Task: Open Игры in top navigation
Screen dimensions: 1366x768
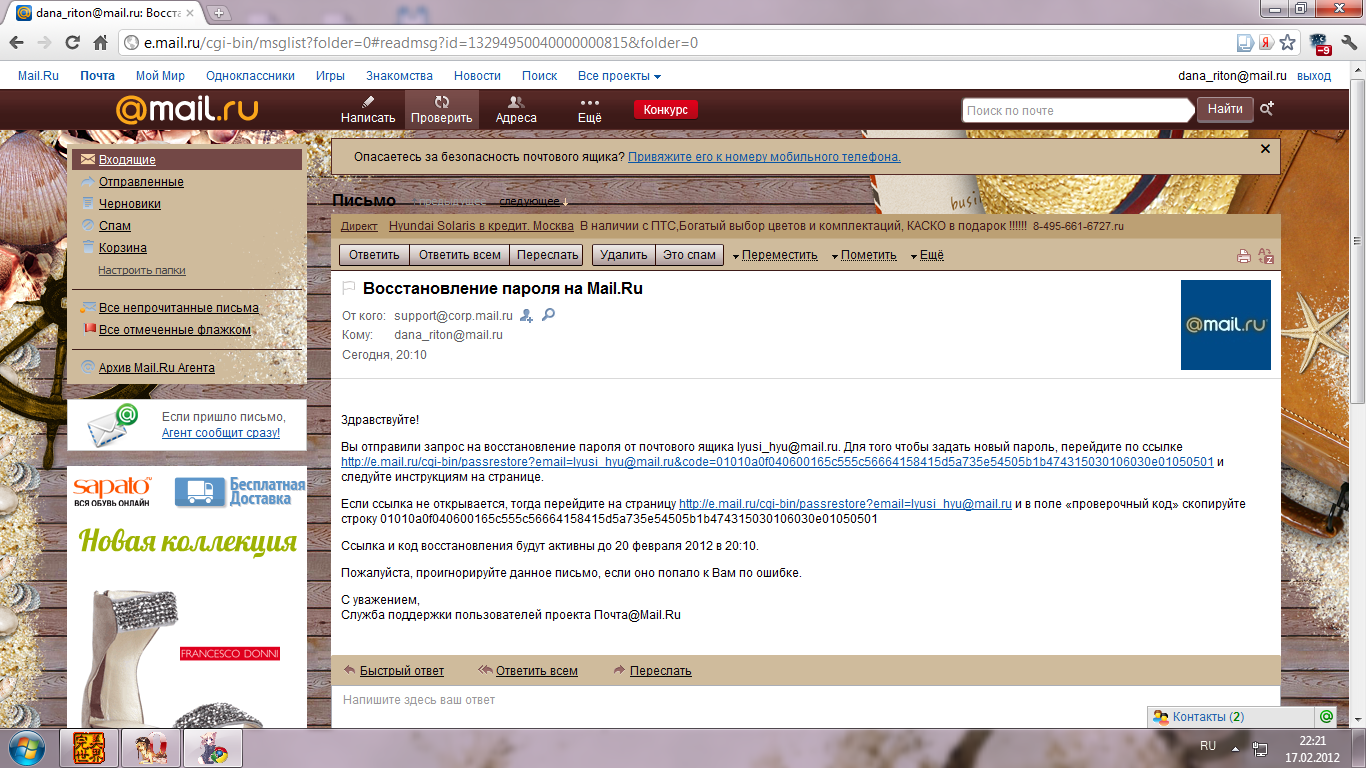Action: pos(330,76)
